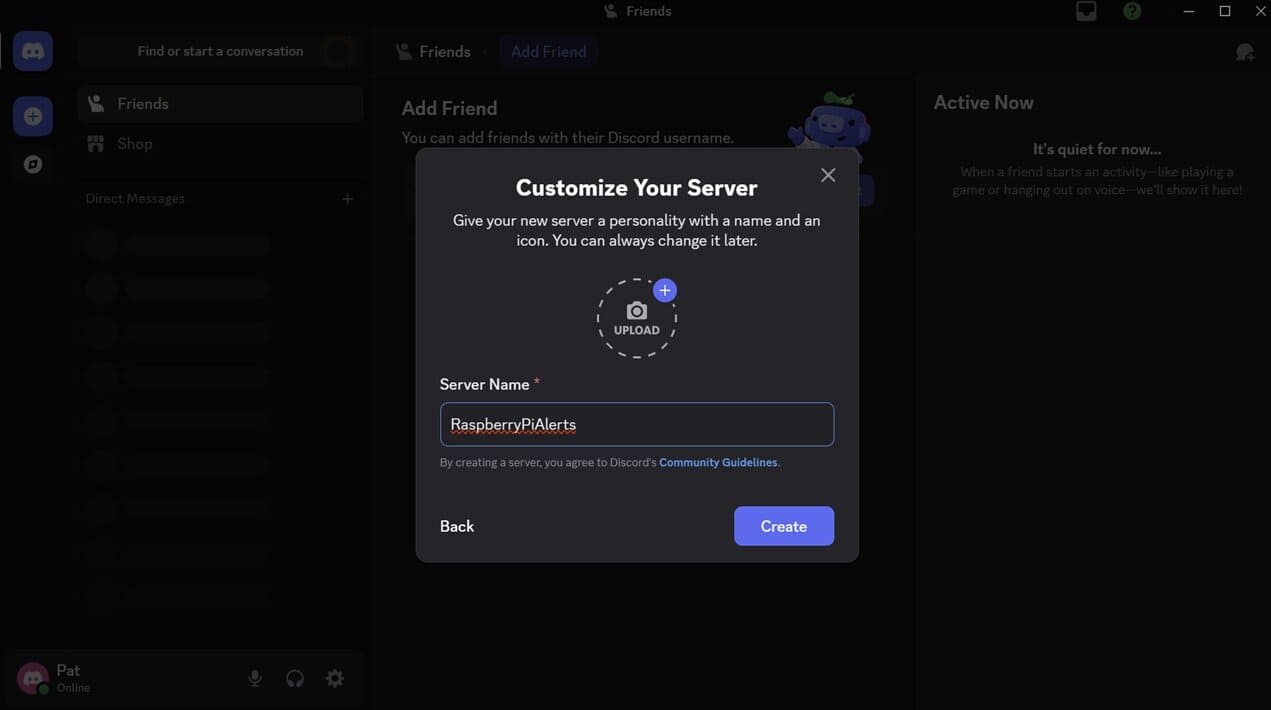Click the Server Name text field
1271x710 pixels.
[x=637, y=424]
